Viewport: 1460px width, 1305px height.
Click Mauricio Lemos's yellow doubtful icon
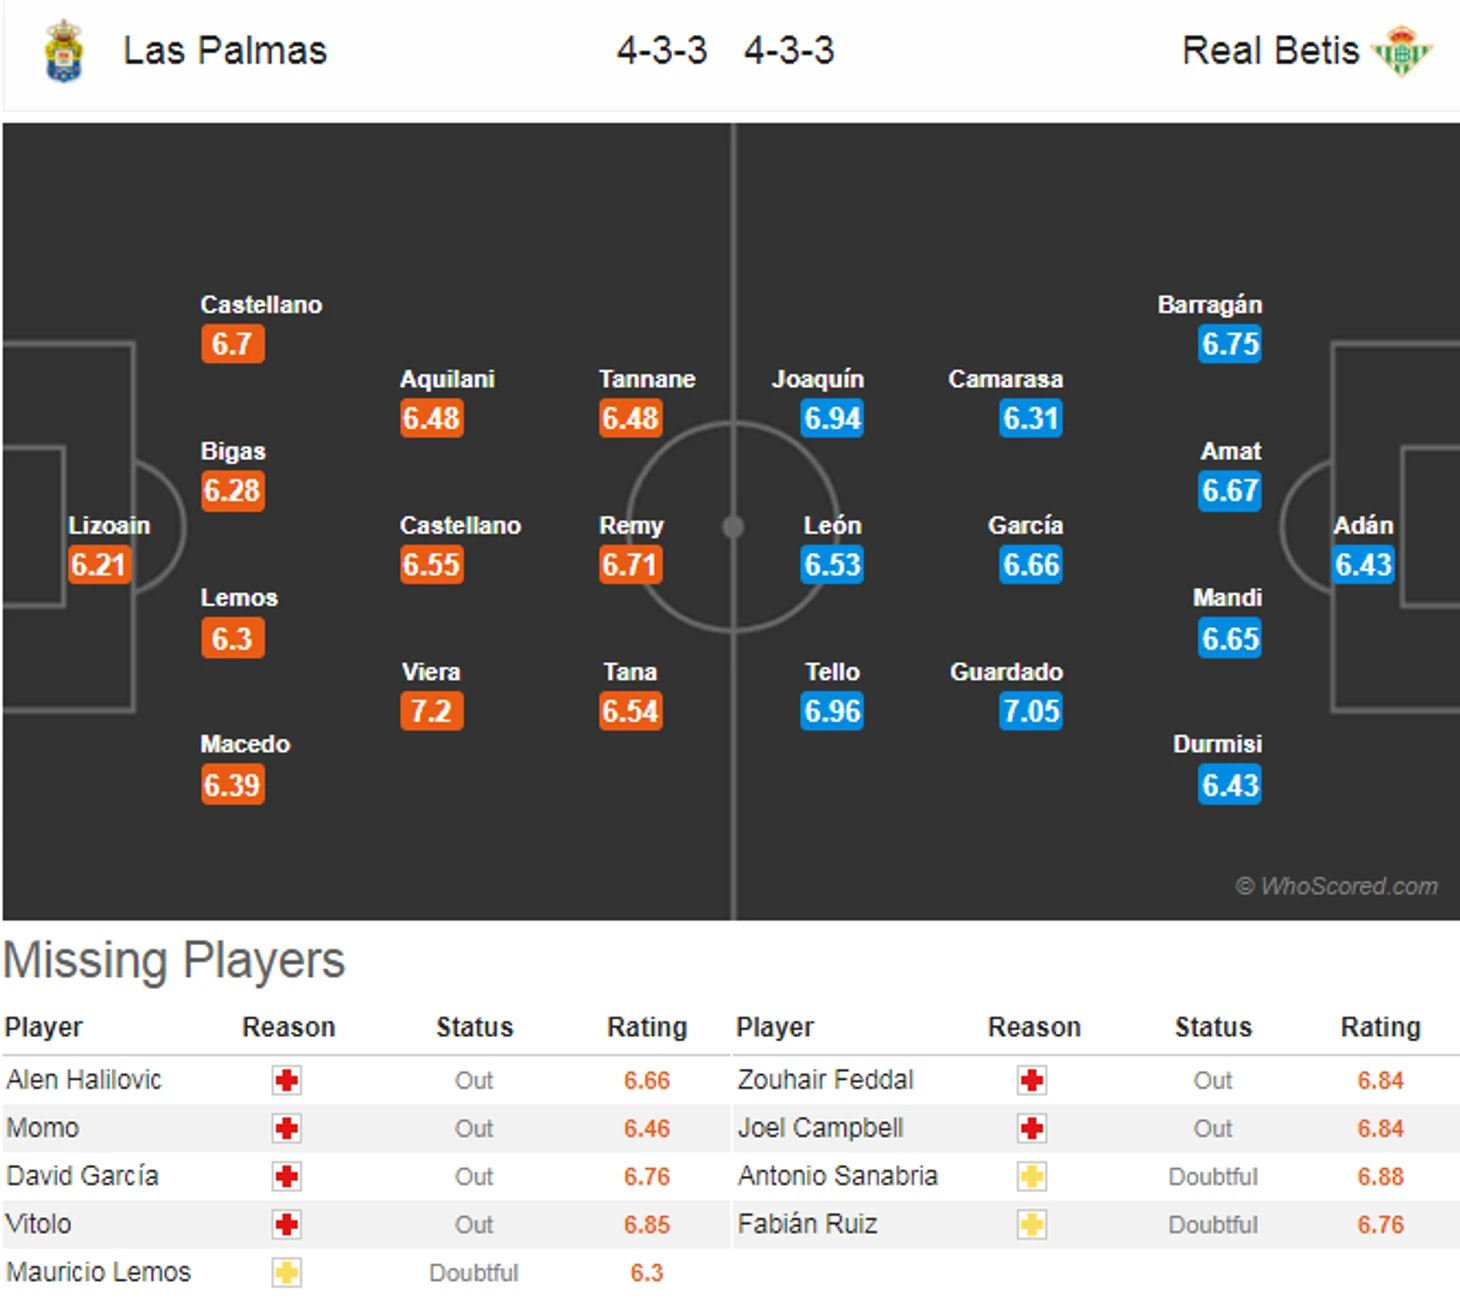coord(287,1273)
